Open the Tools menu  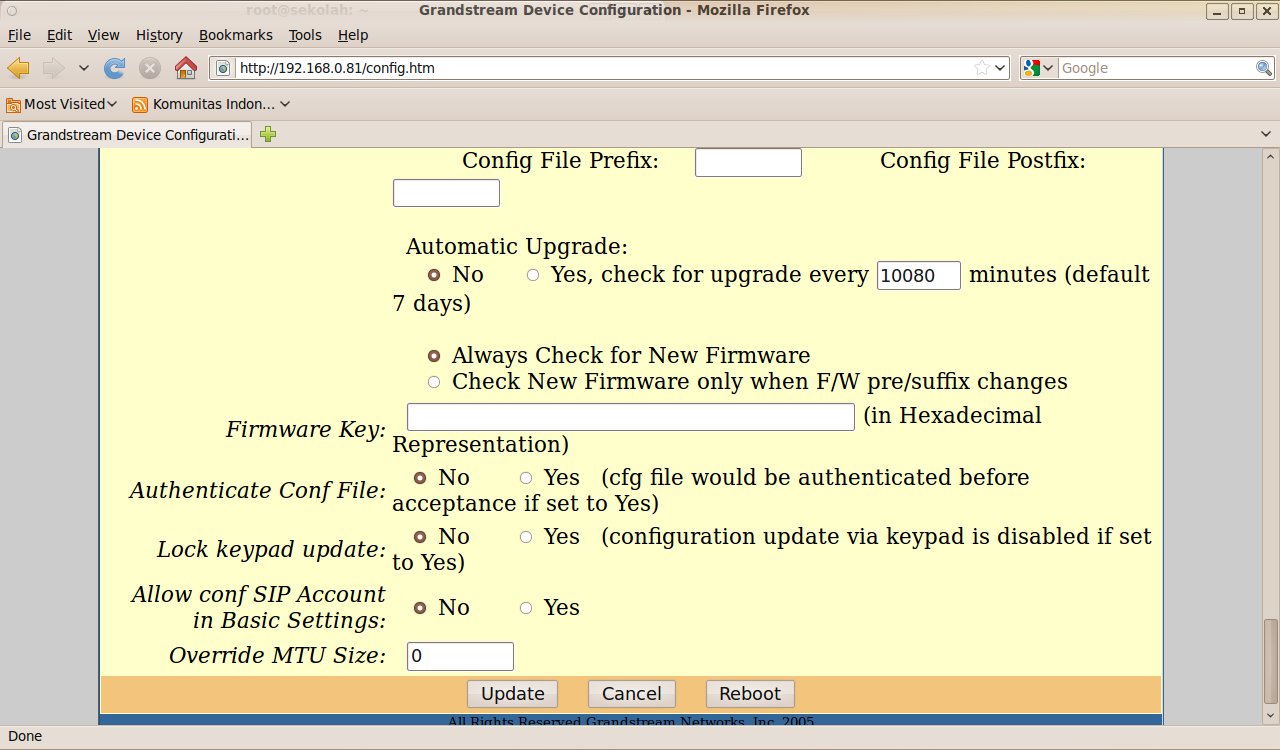[x=305, y=35]
